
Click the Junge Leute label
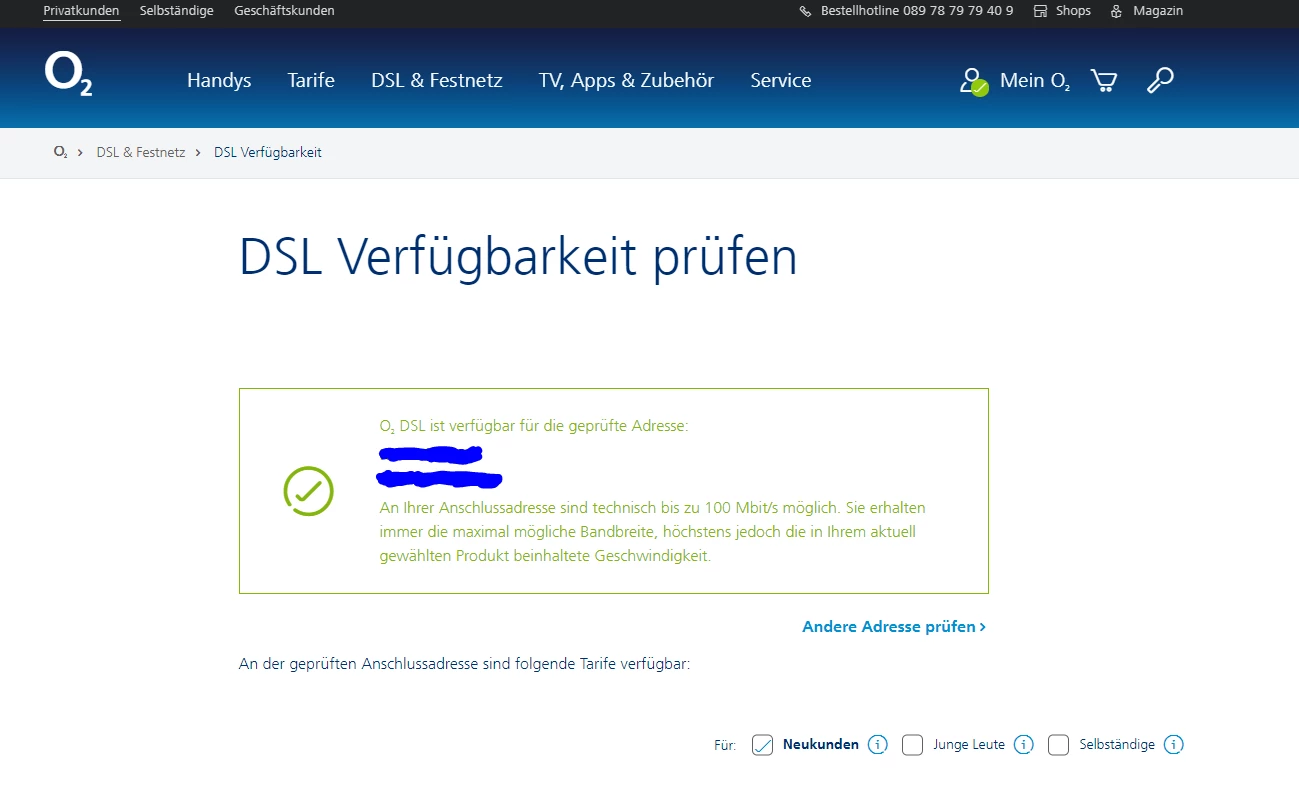[x=969, y=745]
